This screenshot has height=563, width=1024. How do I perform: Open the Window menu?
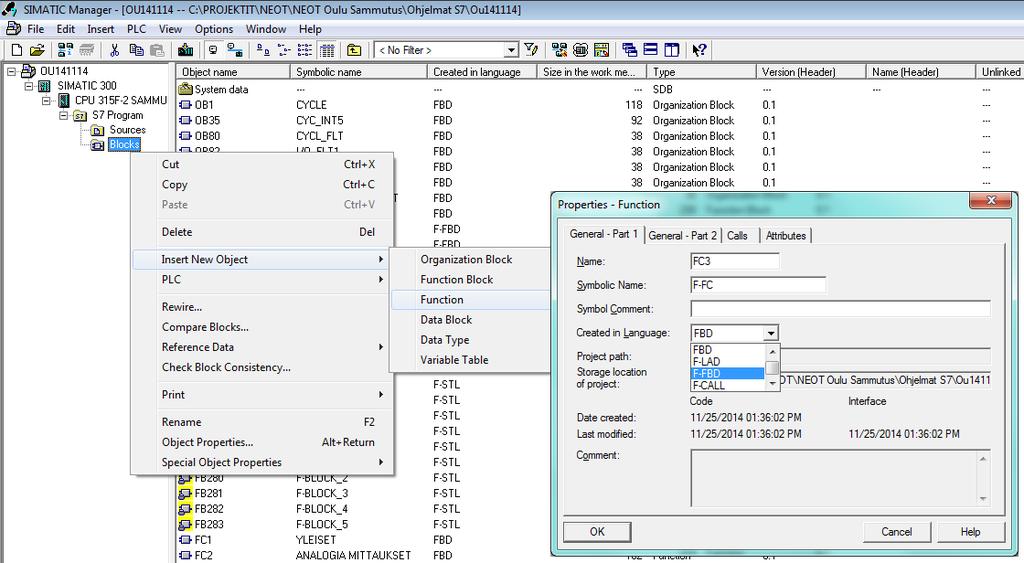pyautogui.click(x=266, y=29)
